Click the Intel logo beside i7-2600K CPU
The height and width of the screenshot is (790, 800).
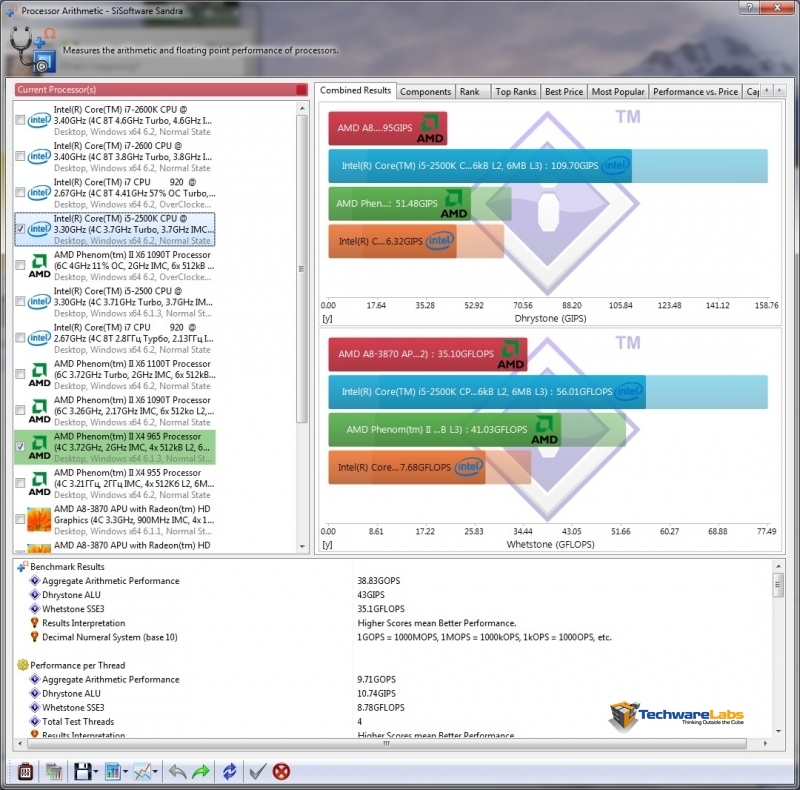39,120
